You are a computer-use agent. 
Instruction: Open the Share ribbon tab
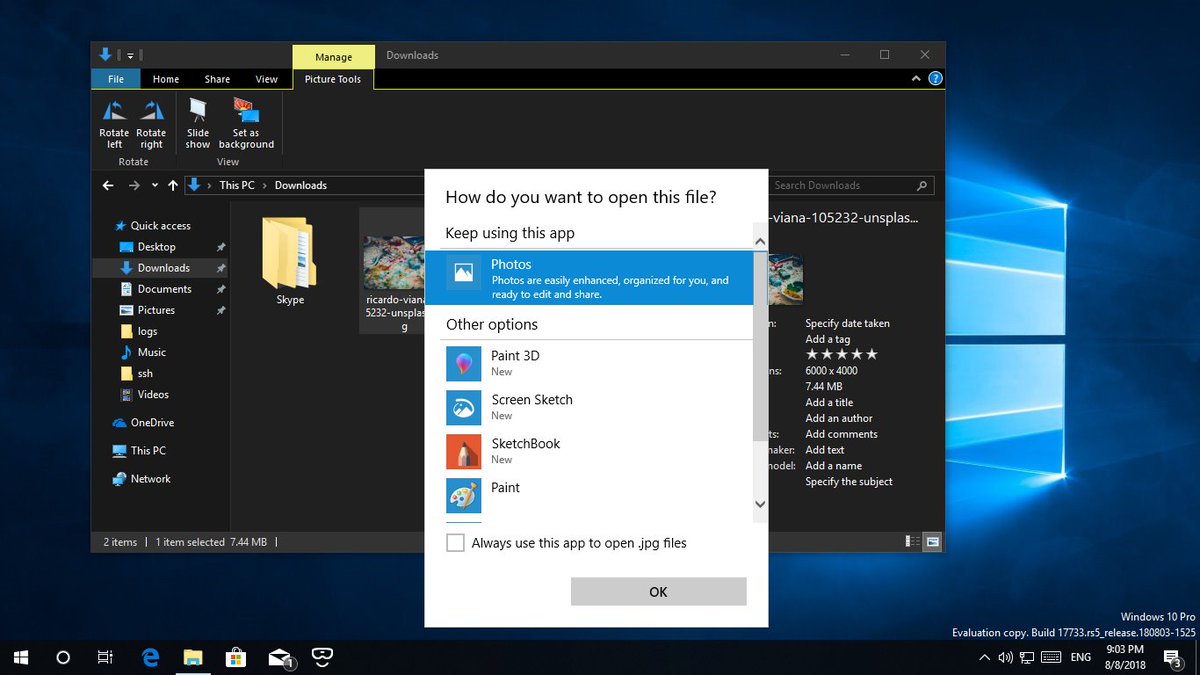217,79
